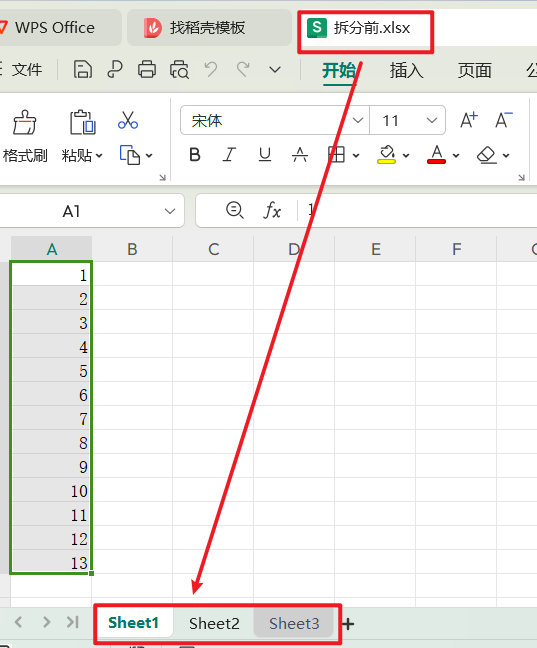Screen dimensions: 537x648
Task: Click the export to PDF icon
Action: pos(115,69)
